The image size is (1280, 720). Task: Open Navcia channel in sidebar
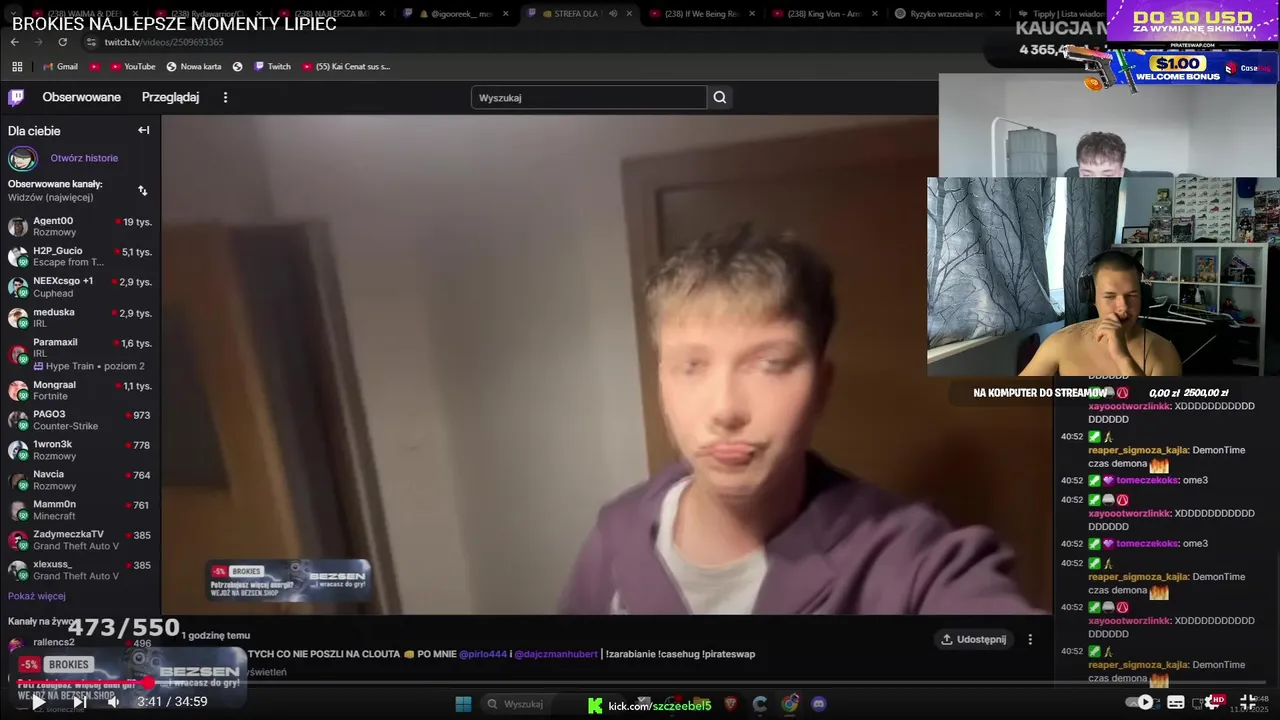click(x=80, y=480)
